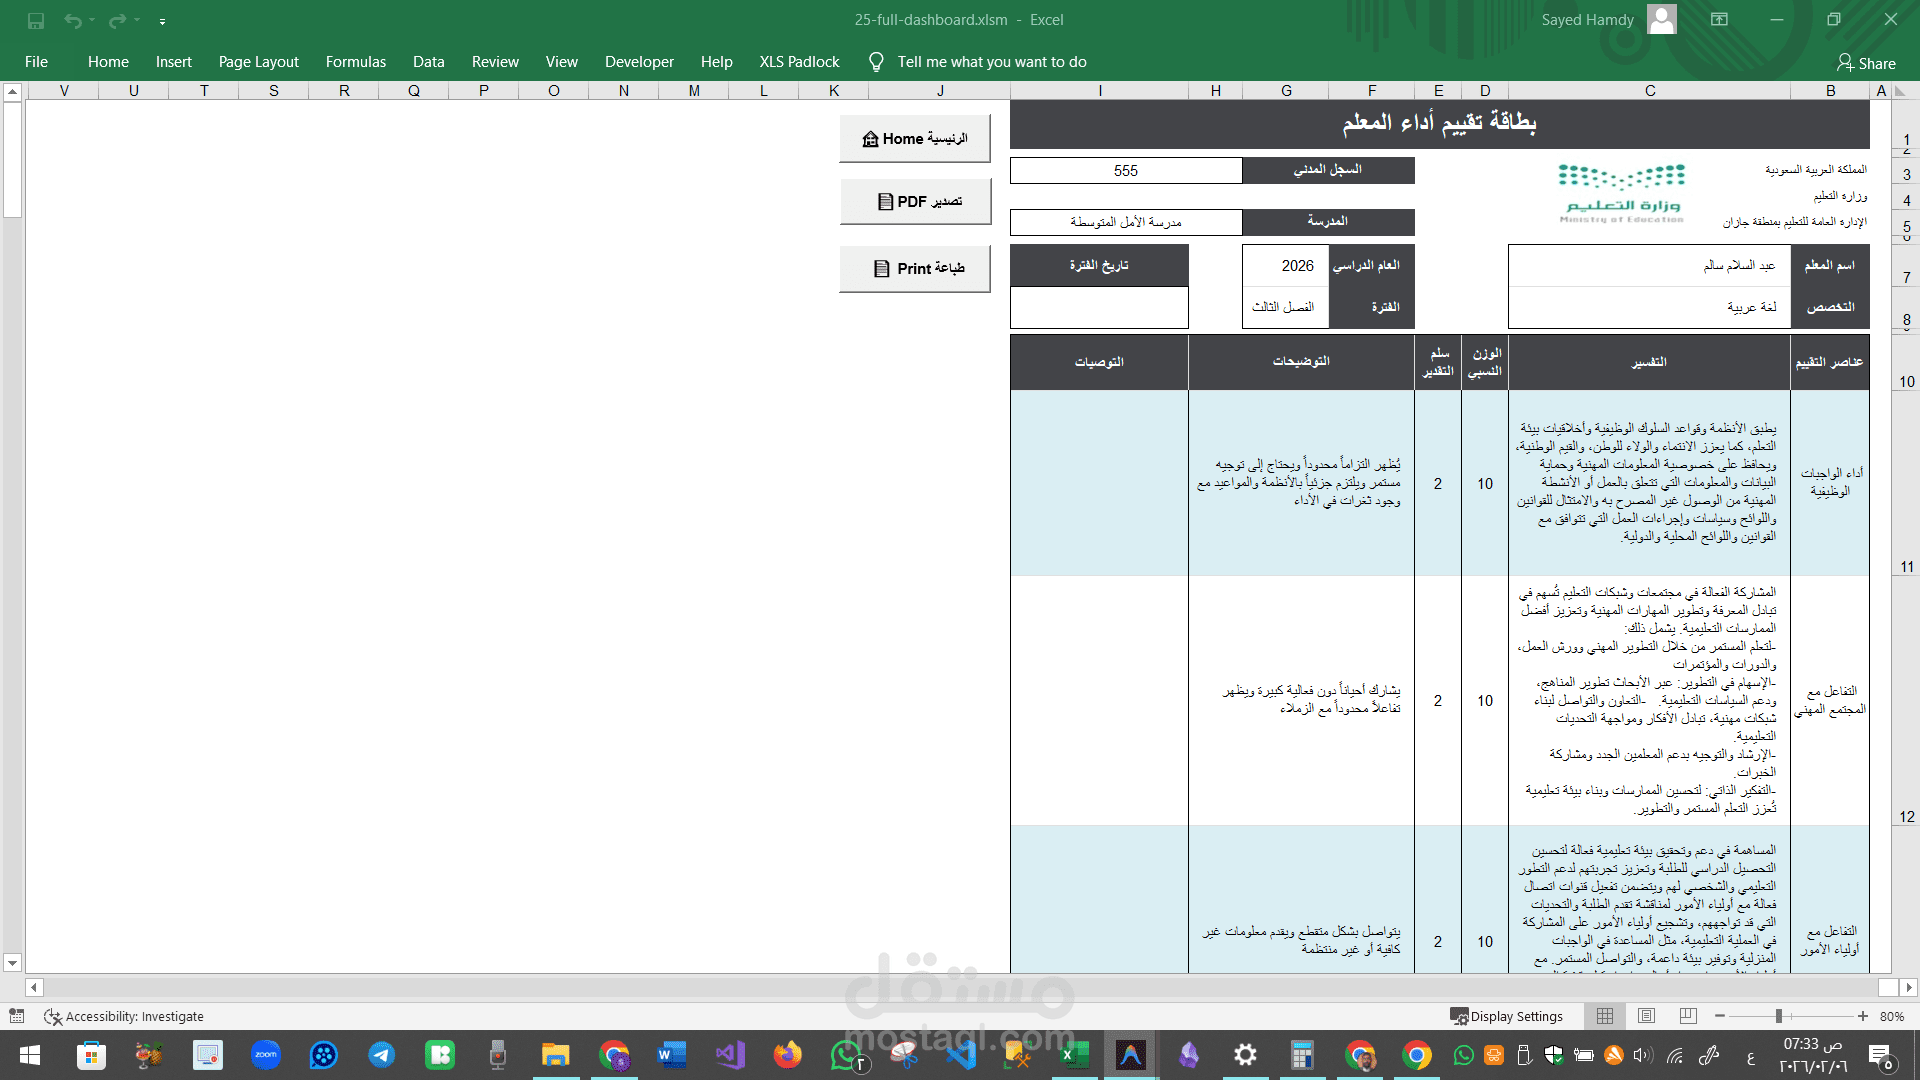Expand the Redo history dropdown arrow

(137, 20)
